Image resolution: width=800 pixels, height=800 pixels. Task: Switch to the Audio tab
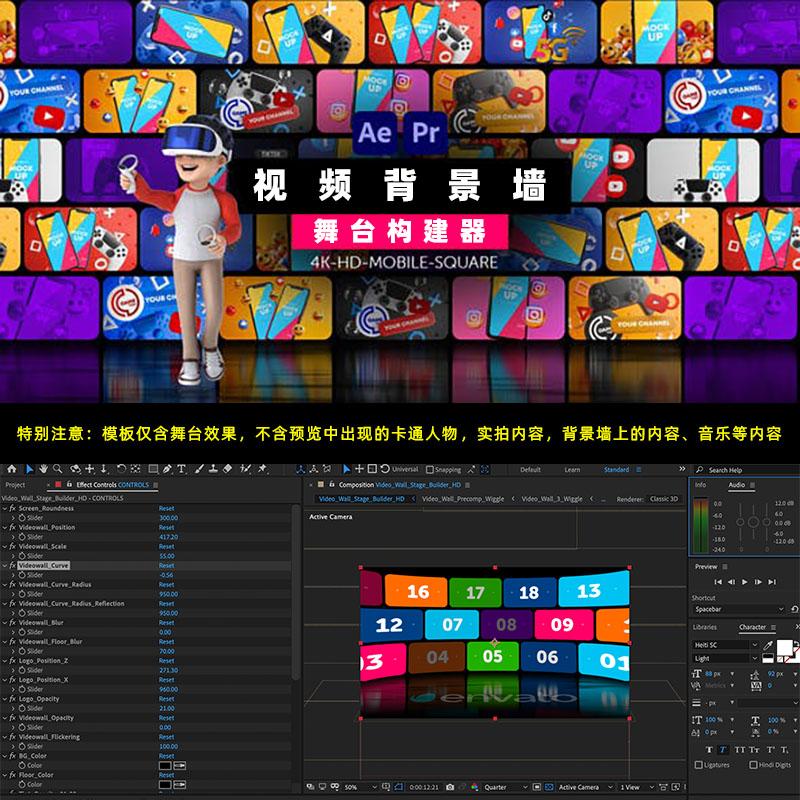click(x=738, y=485)
